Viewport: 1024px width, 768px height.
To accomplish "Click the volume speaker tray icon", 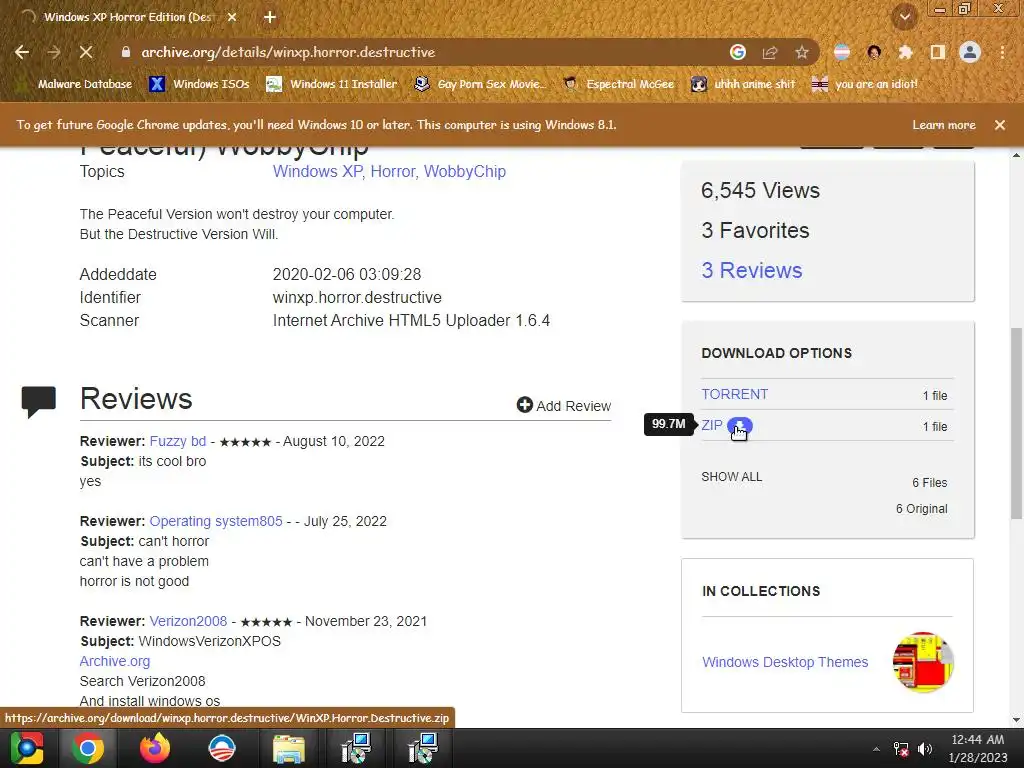I will pos(925,749).
